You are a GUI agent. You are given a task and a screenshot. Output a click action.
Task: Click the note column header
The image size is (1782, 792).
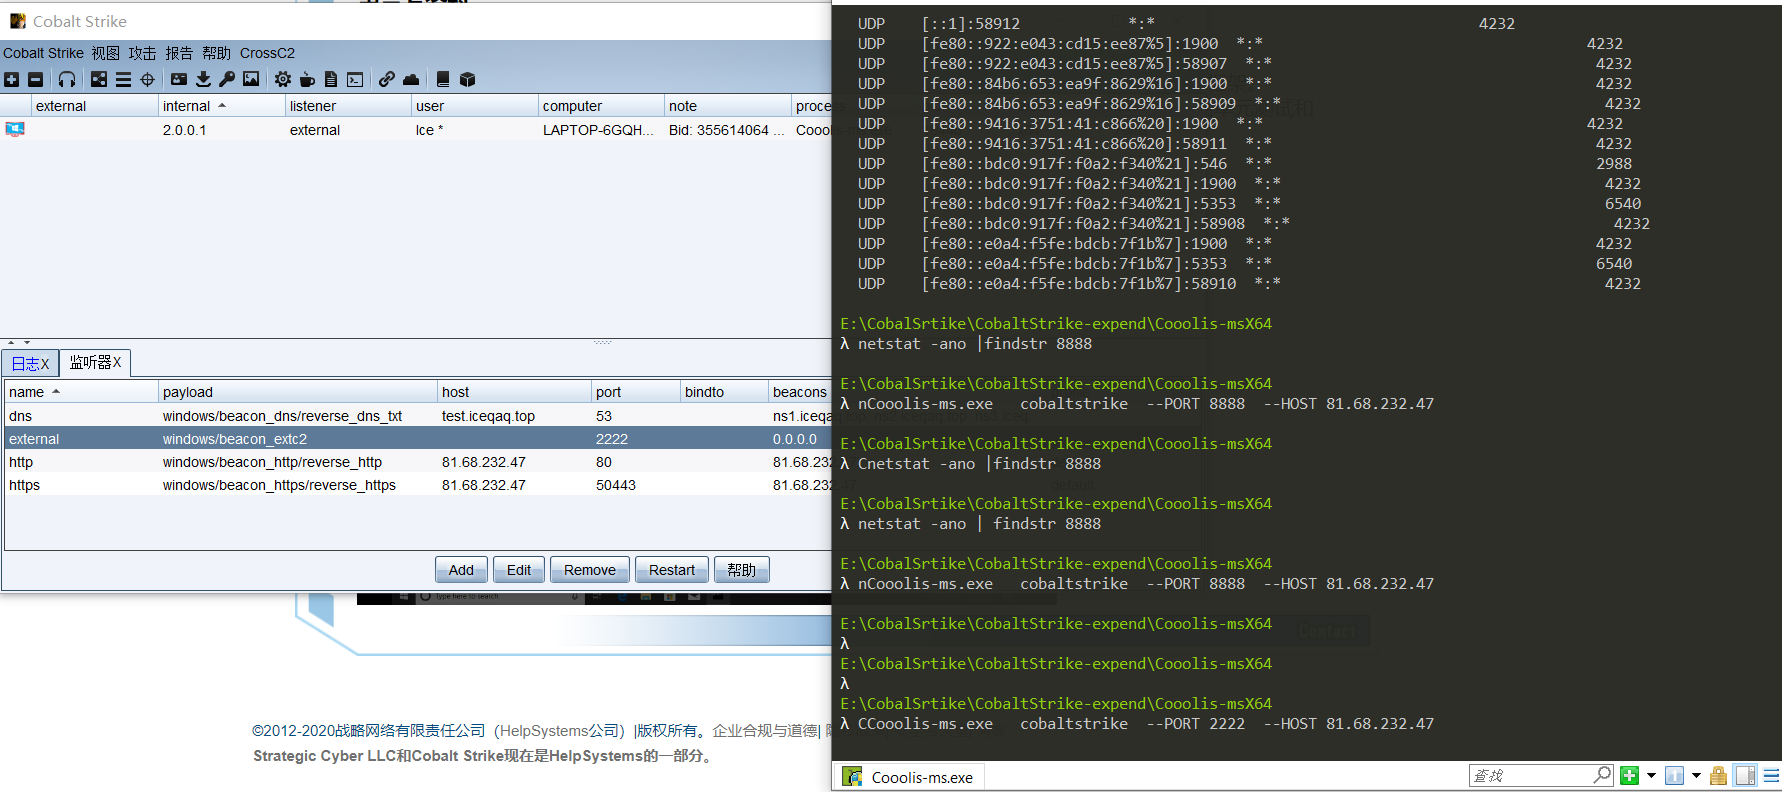pyautogui.click(x=728, y=106)
